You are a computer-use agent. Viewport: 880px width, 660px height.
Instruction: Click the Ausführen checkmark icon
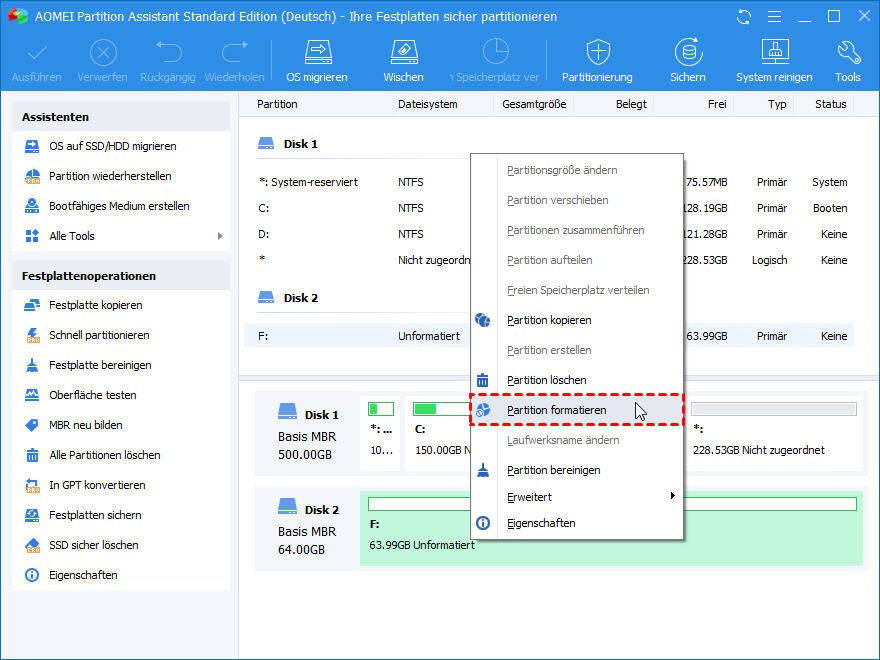(37, 53)
